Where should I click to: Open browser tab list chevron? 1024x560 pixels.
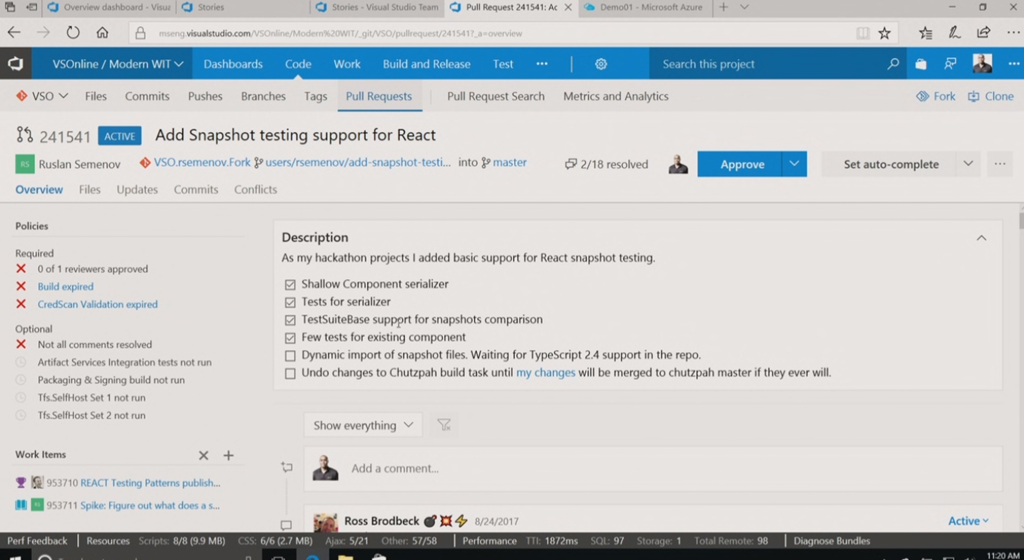click(x=744, y=7)
